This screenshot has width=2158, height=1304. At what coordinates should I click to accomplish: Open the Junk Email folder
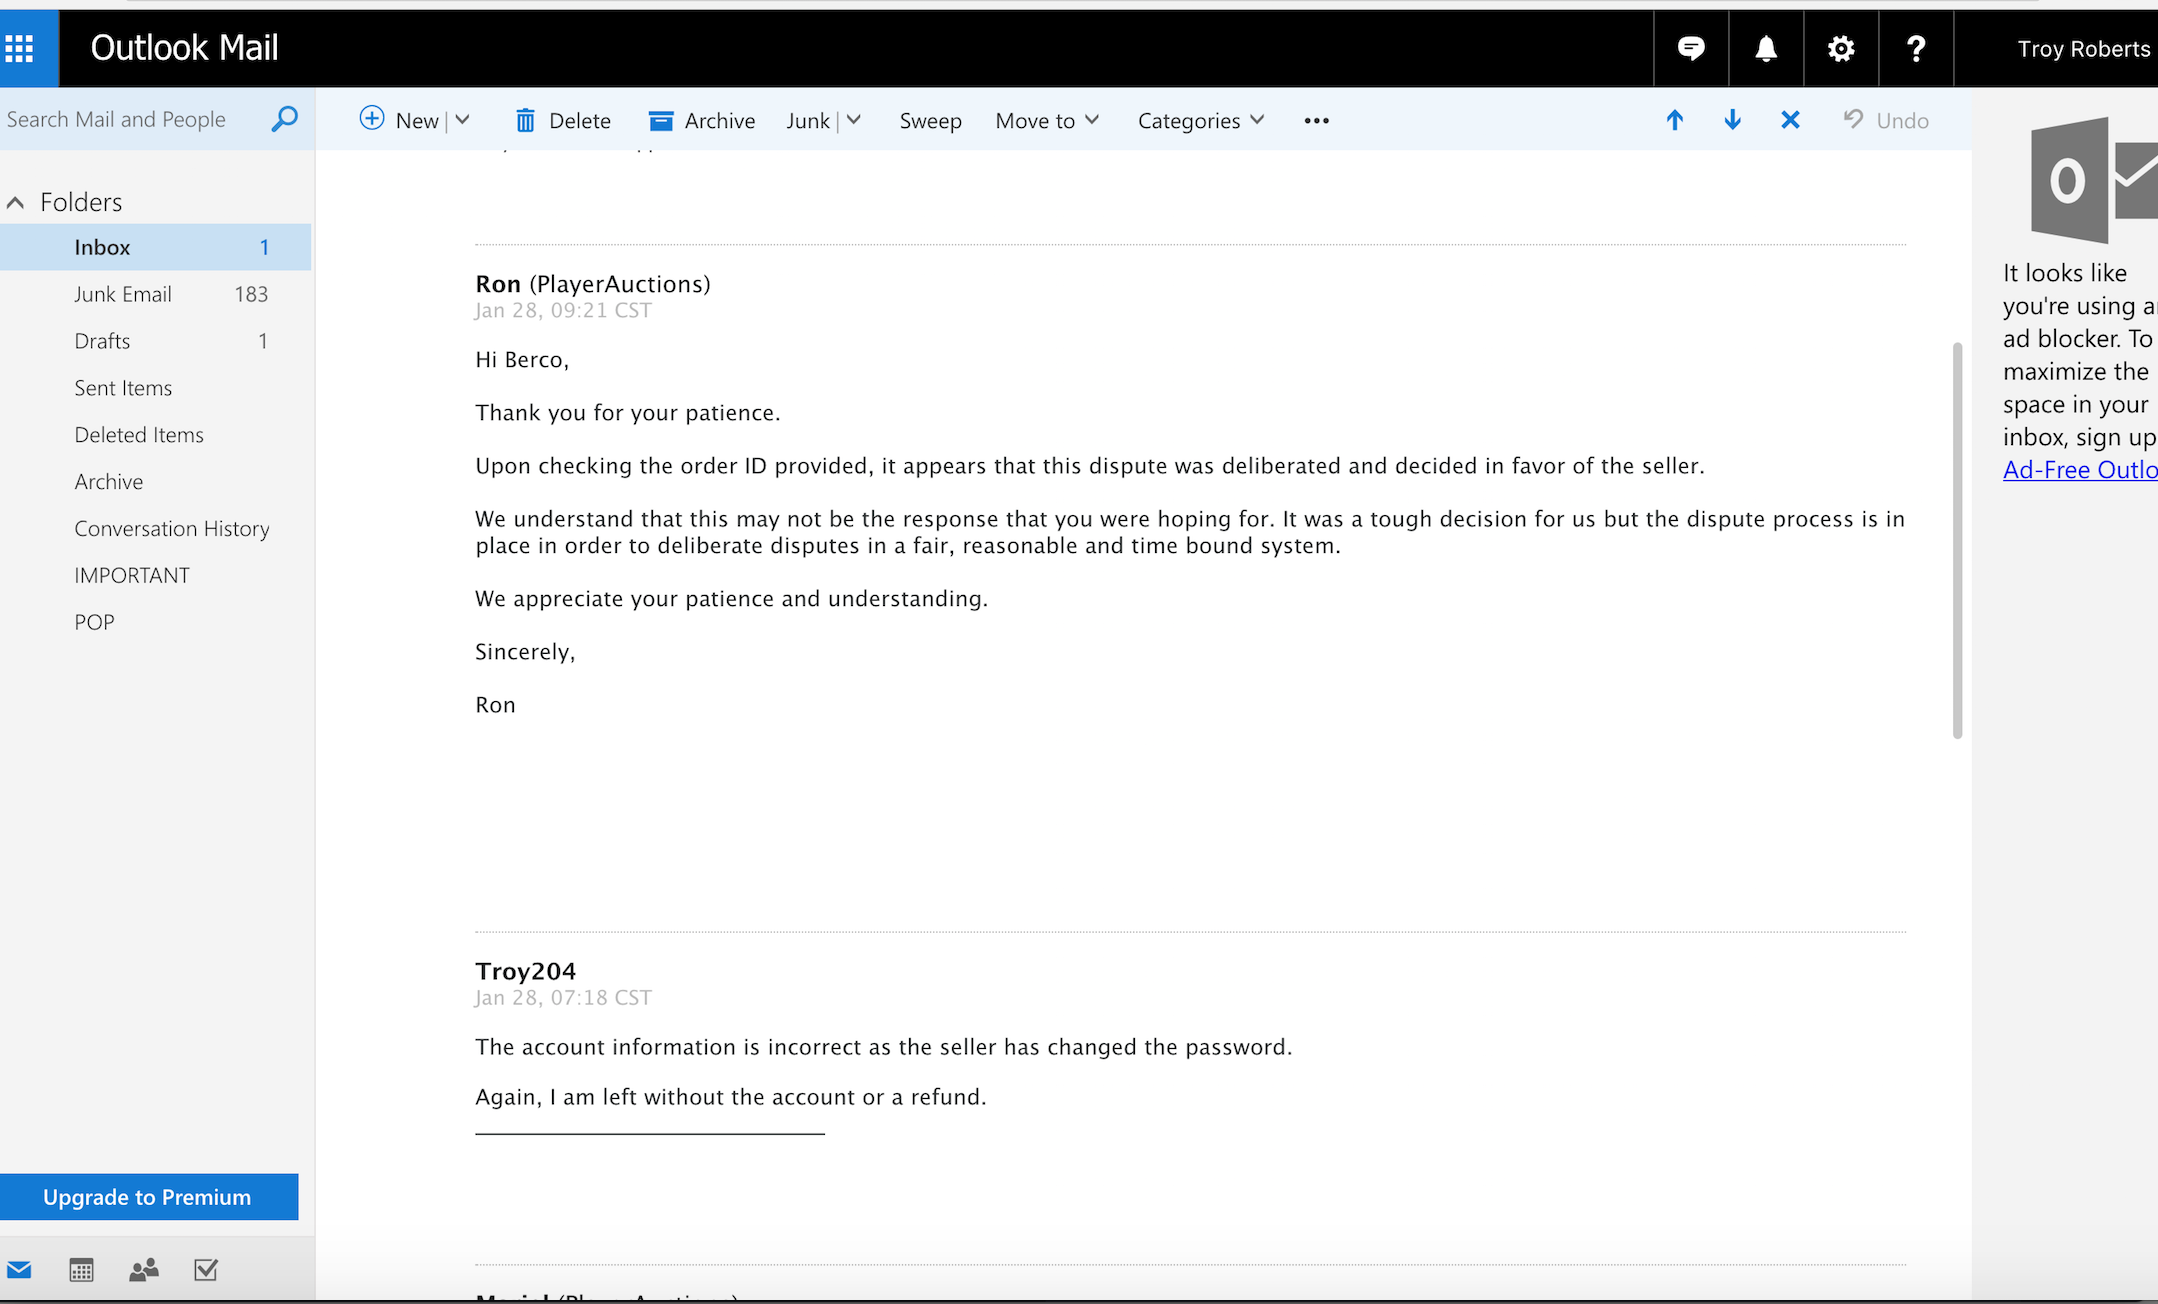coord(123,294)
